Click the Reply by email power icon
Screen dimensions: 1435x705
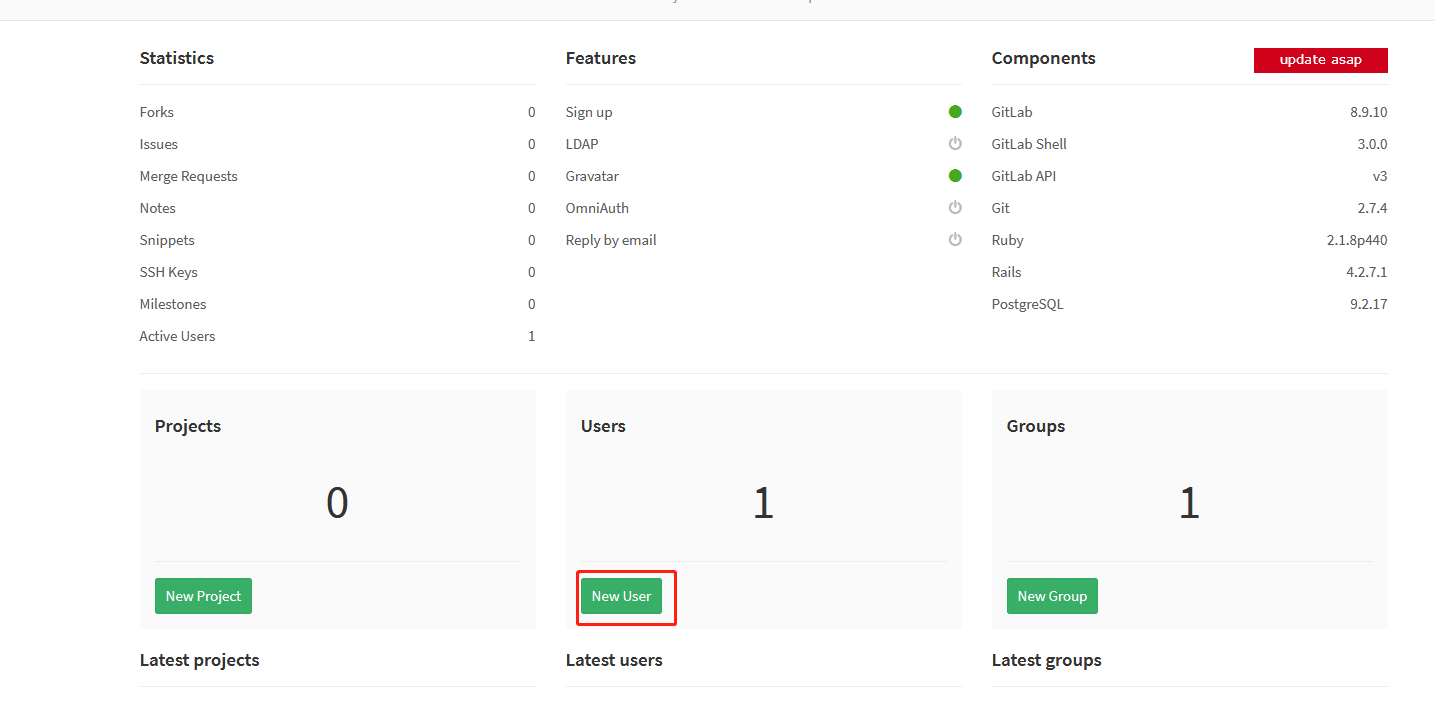point(955,240)
